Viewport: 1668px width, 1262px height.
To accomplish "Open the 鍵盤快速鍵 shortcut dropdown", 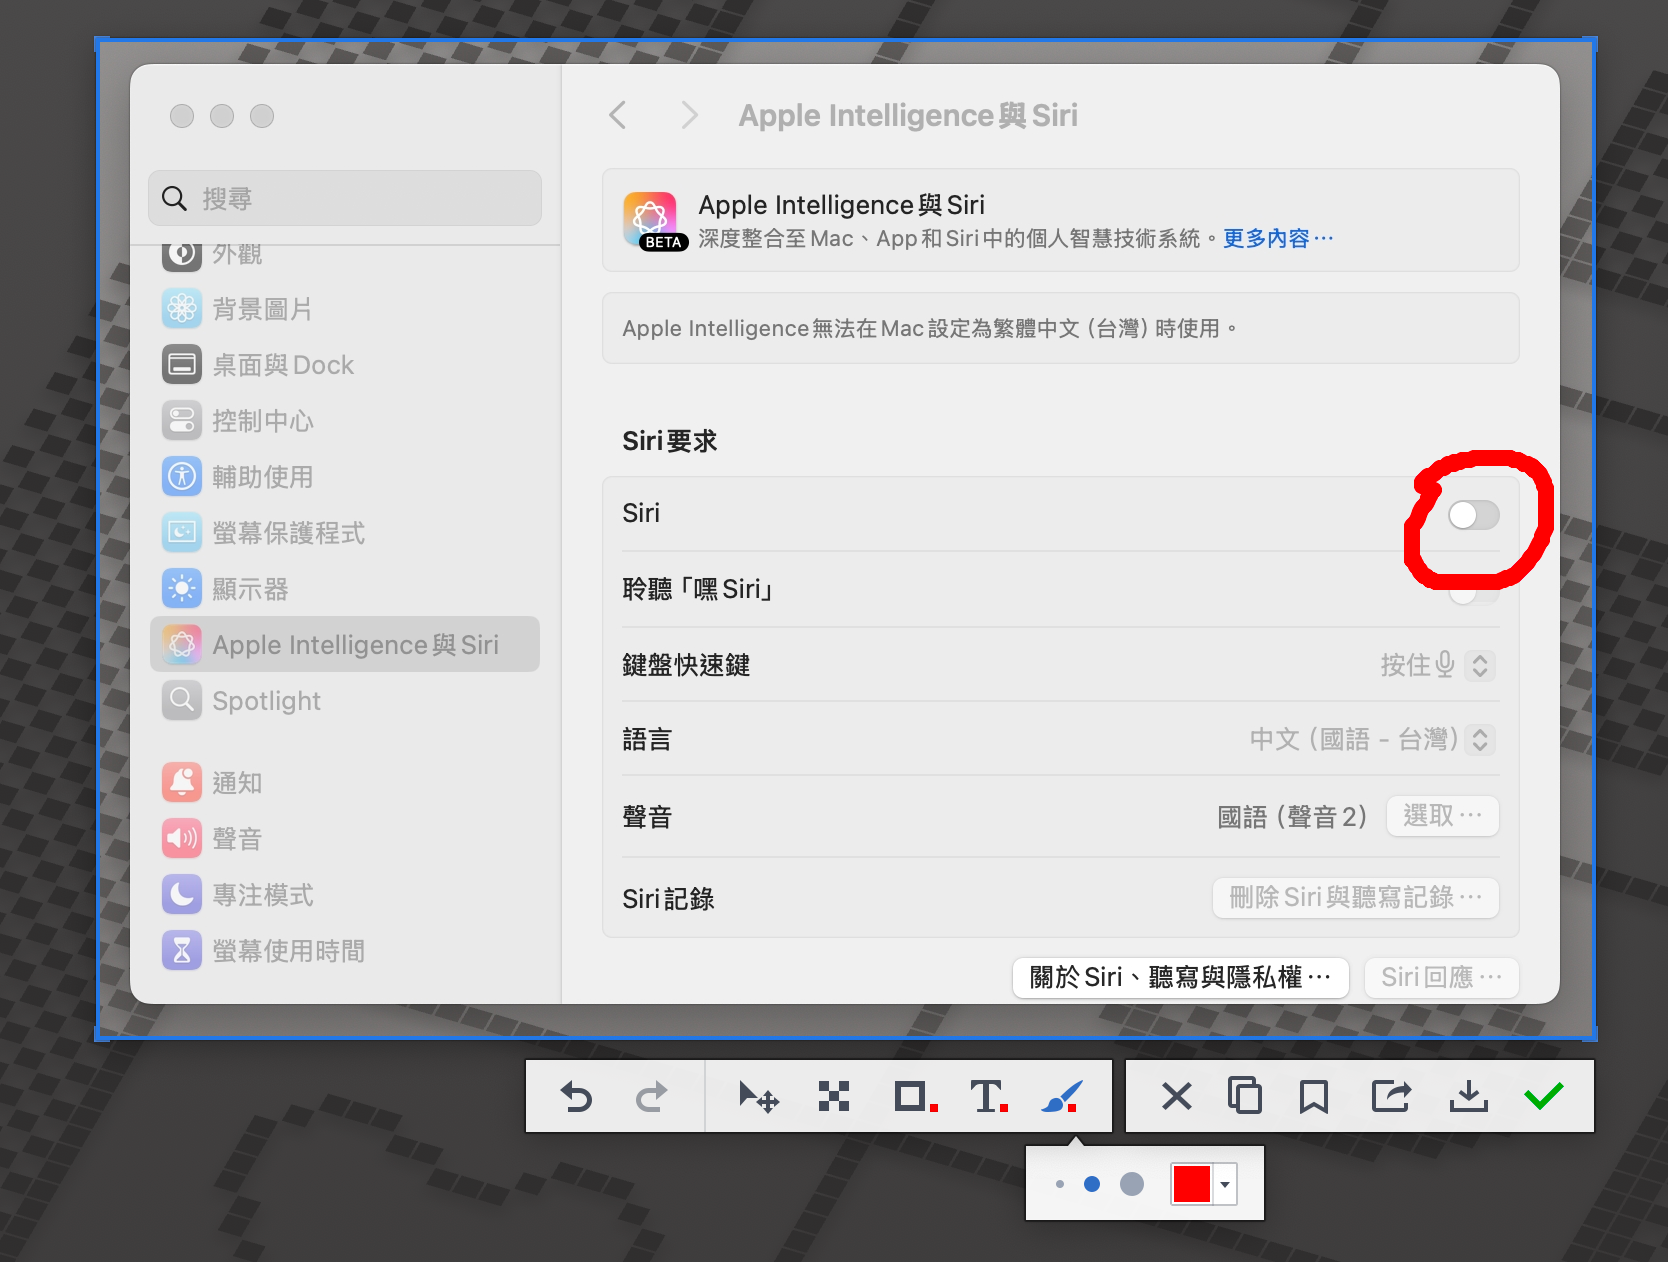I will tap(1480, 666).
